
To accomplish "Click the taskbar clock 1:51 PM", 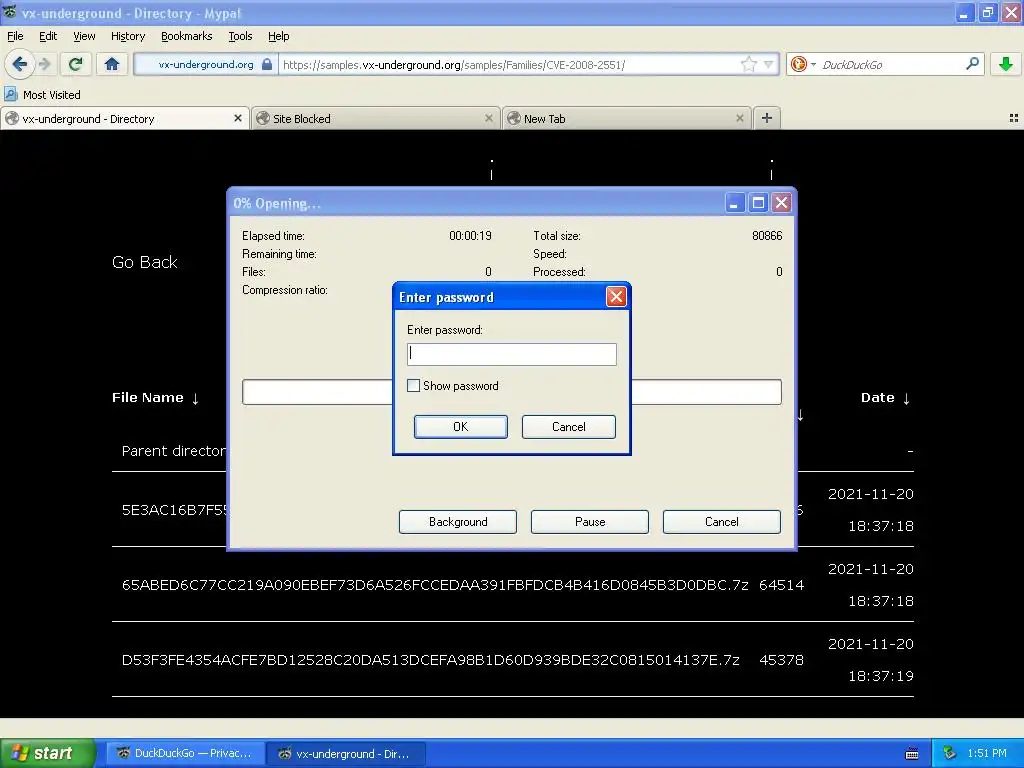I will tap(987, 753).
